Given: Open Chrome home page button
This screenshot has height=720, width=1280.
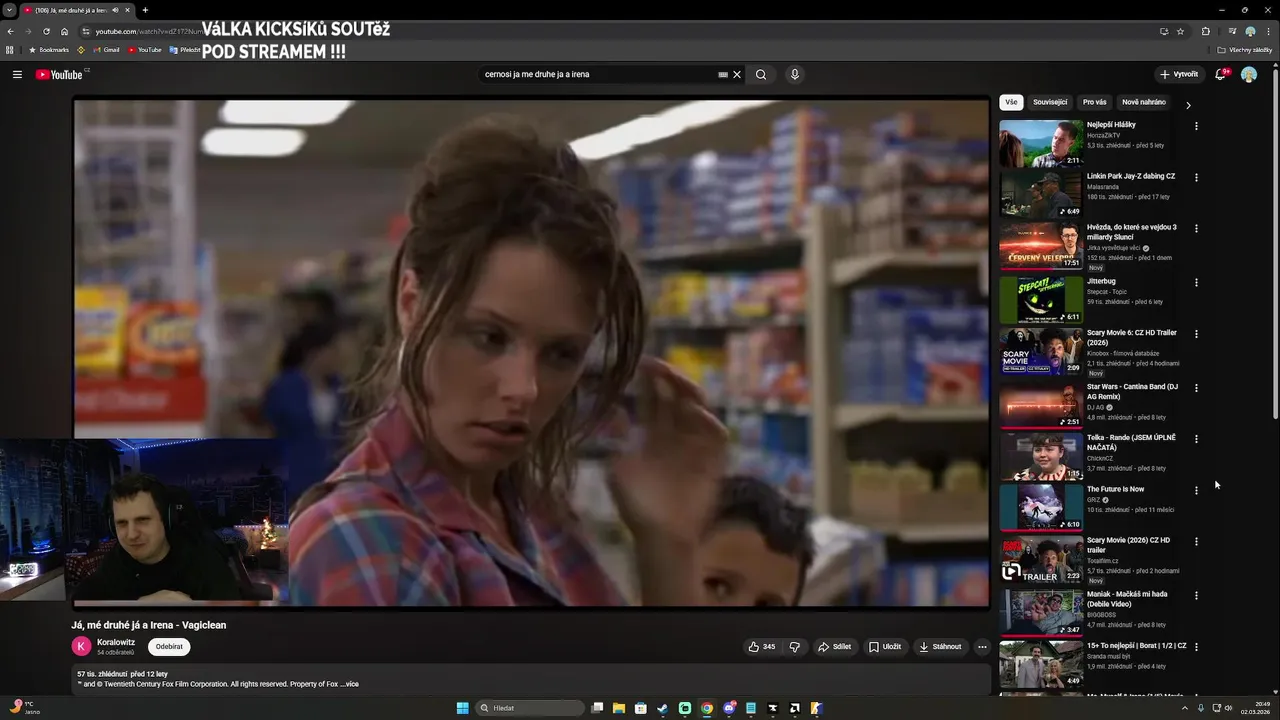Looking at the screenshot, I should click(64, 31).
